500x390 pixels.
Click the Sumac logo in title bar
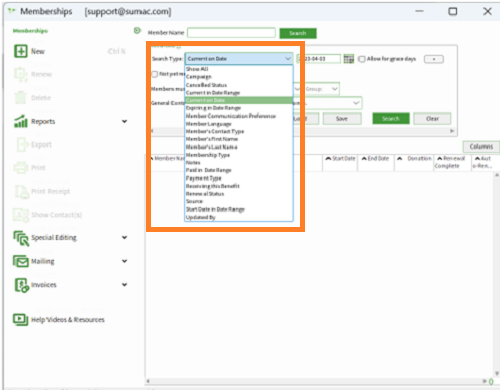coord(12,11)
